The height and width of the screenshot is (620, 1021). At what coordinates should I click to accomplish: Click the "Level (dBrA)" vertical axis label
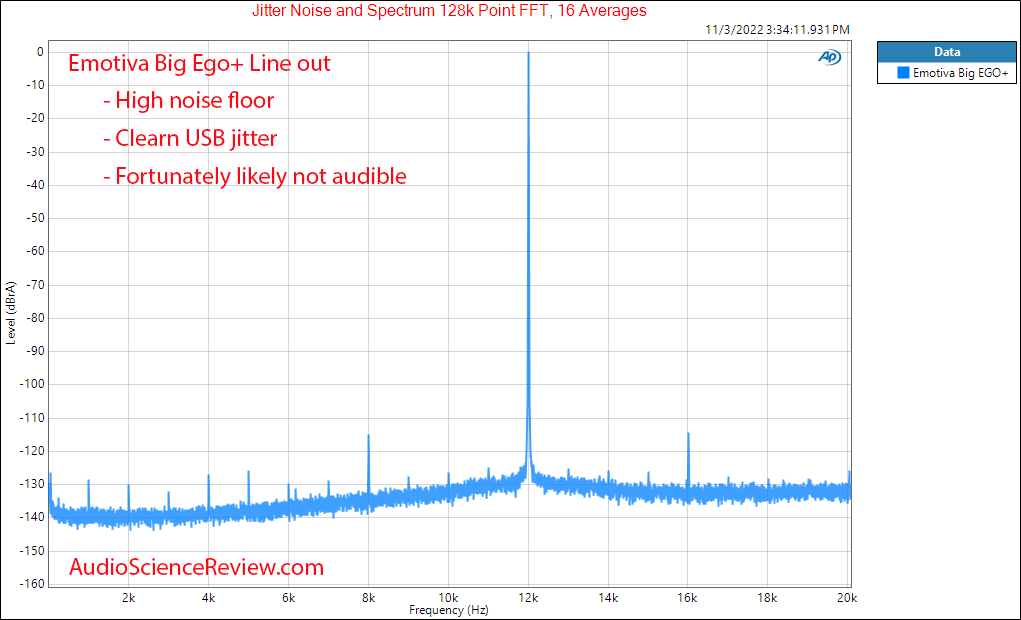click(x=10, y=313)
